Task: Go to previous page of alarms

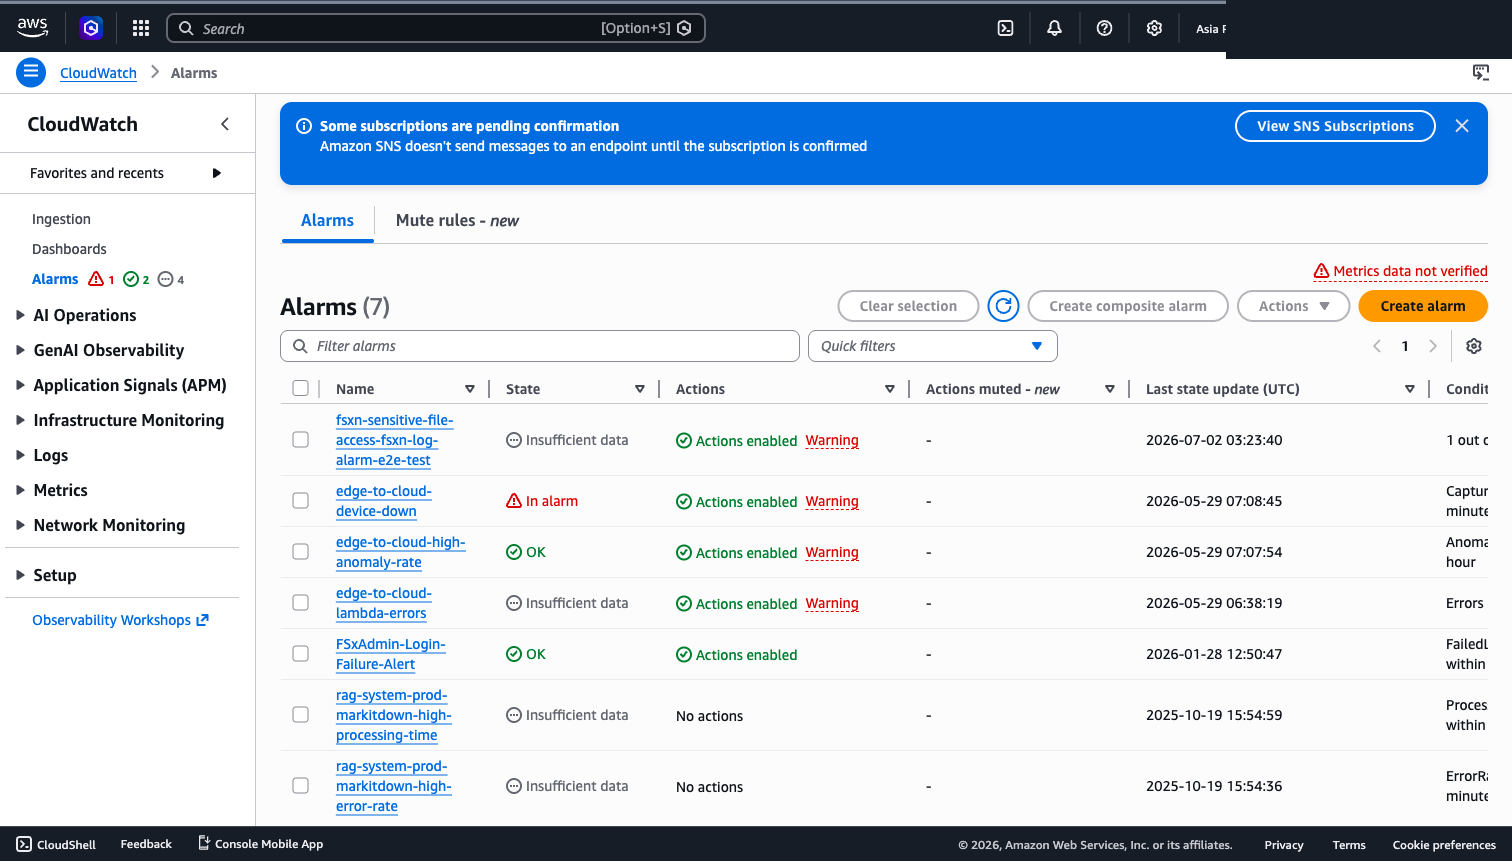Action: pyautogui.click(x=1377, y=346)
